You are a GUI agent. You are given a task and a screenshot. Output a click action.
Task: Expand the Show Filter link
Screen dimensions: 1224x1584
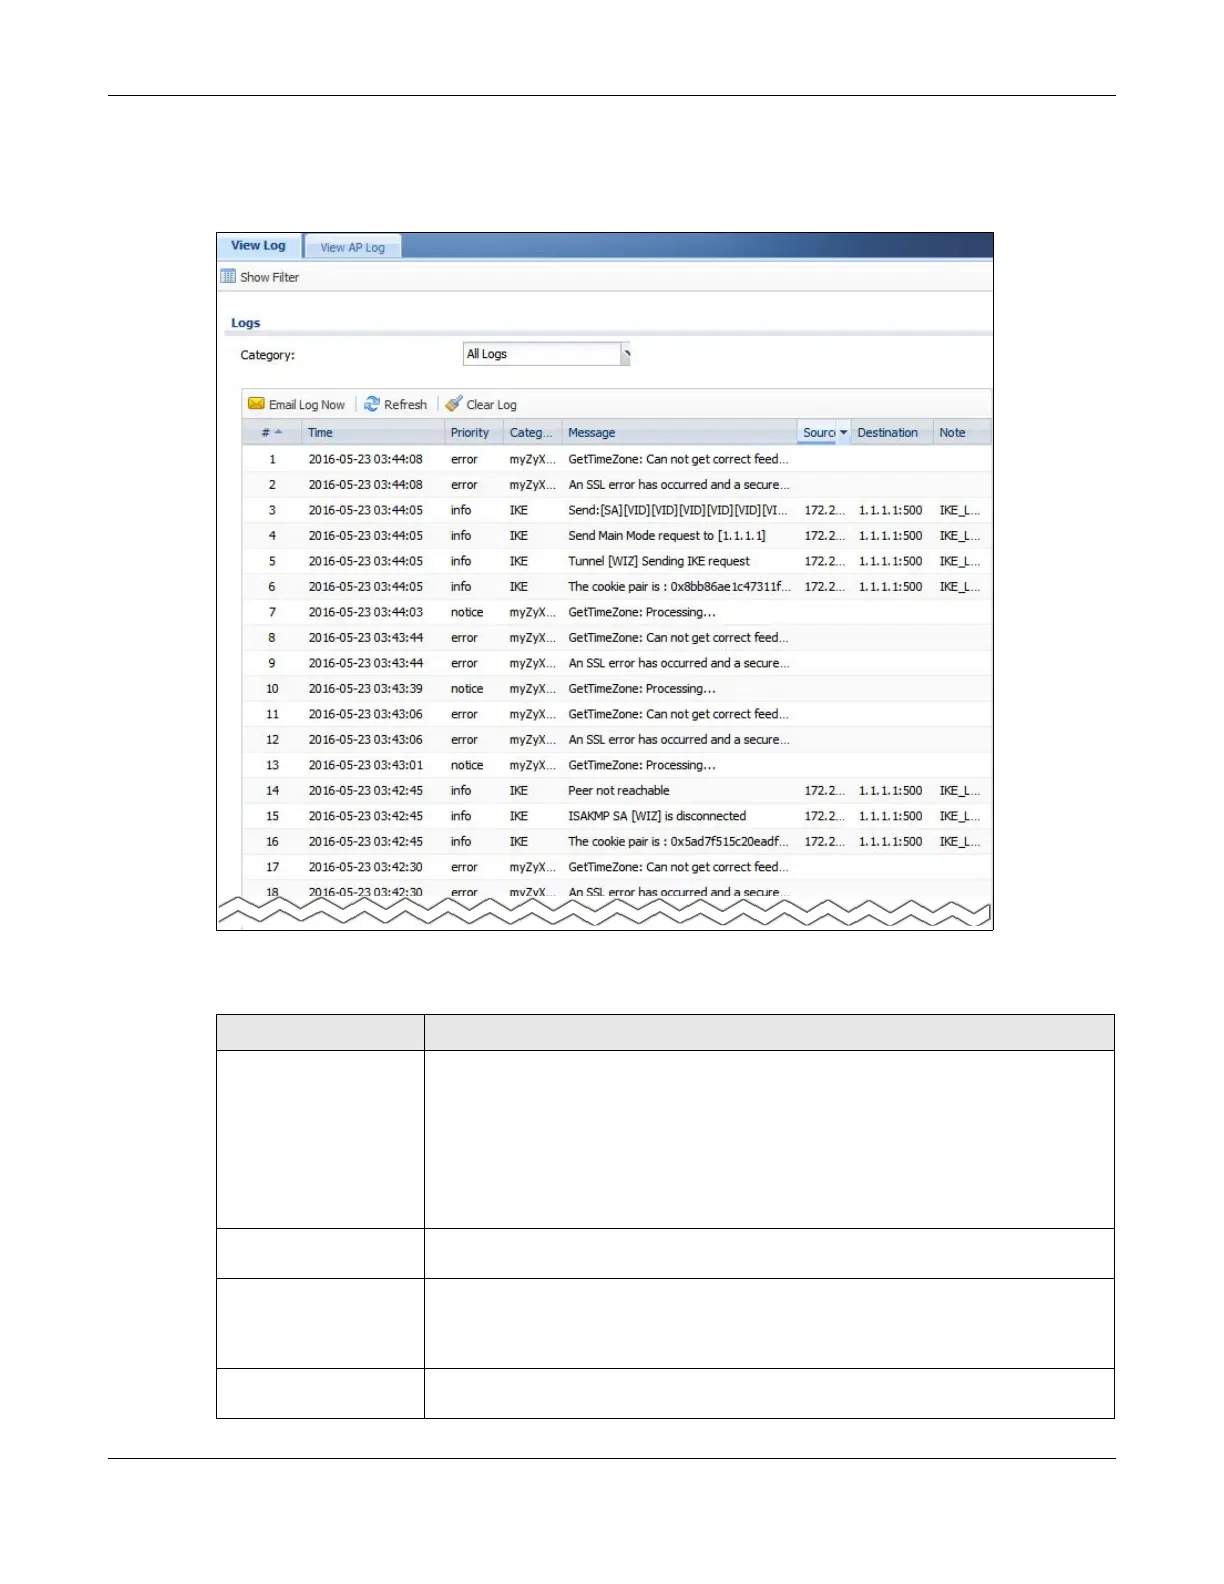coord(269,277)
